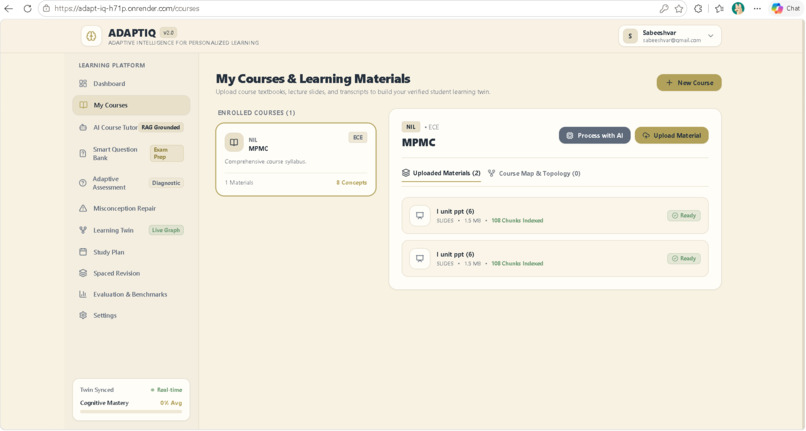Click the Spaced Revision layers icon
Screen dimensions: 806x431
click(83, 273)
